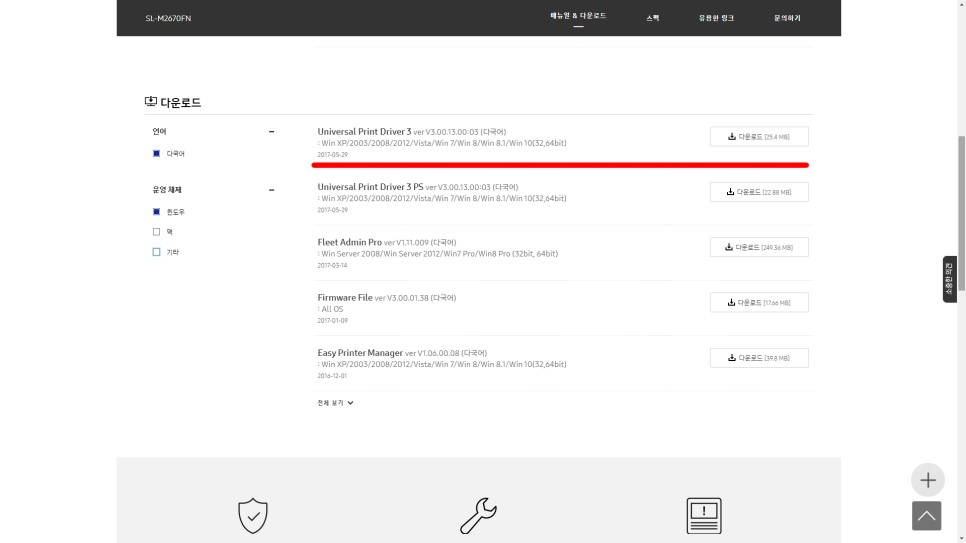Click the Fleet Admin Pro title
The height and width of the screenshot is (543, 966).
pyautogui.click(x=349, y=242)
